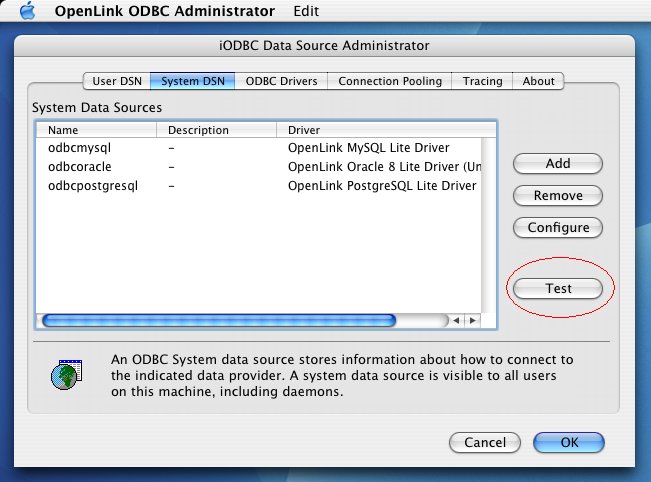Click the horizontal scrollbar thumb
The height and width of the screenshot is (482, 651).
219,321
